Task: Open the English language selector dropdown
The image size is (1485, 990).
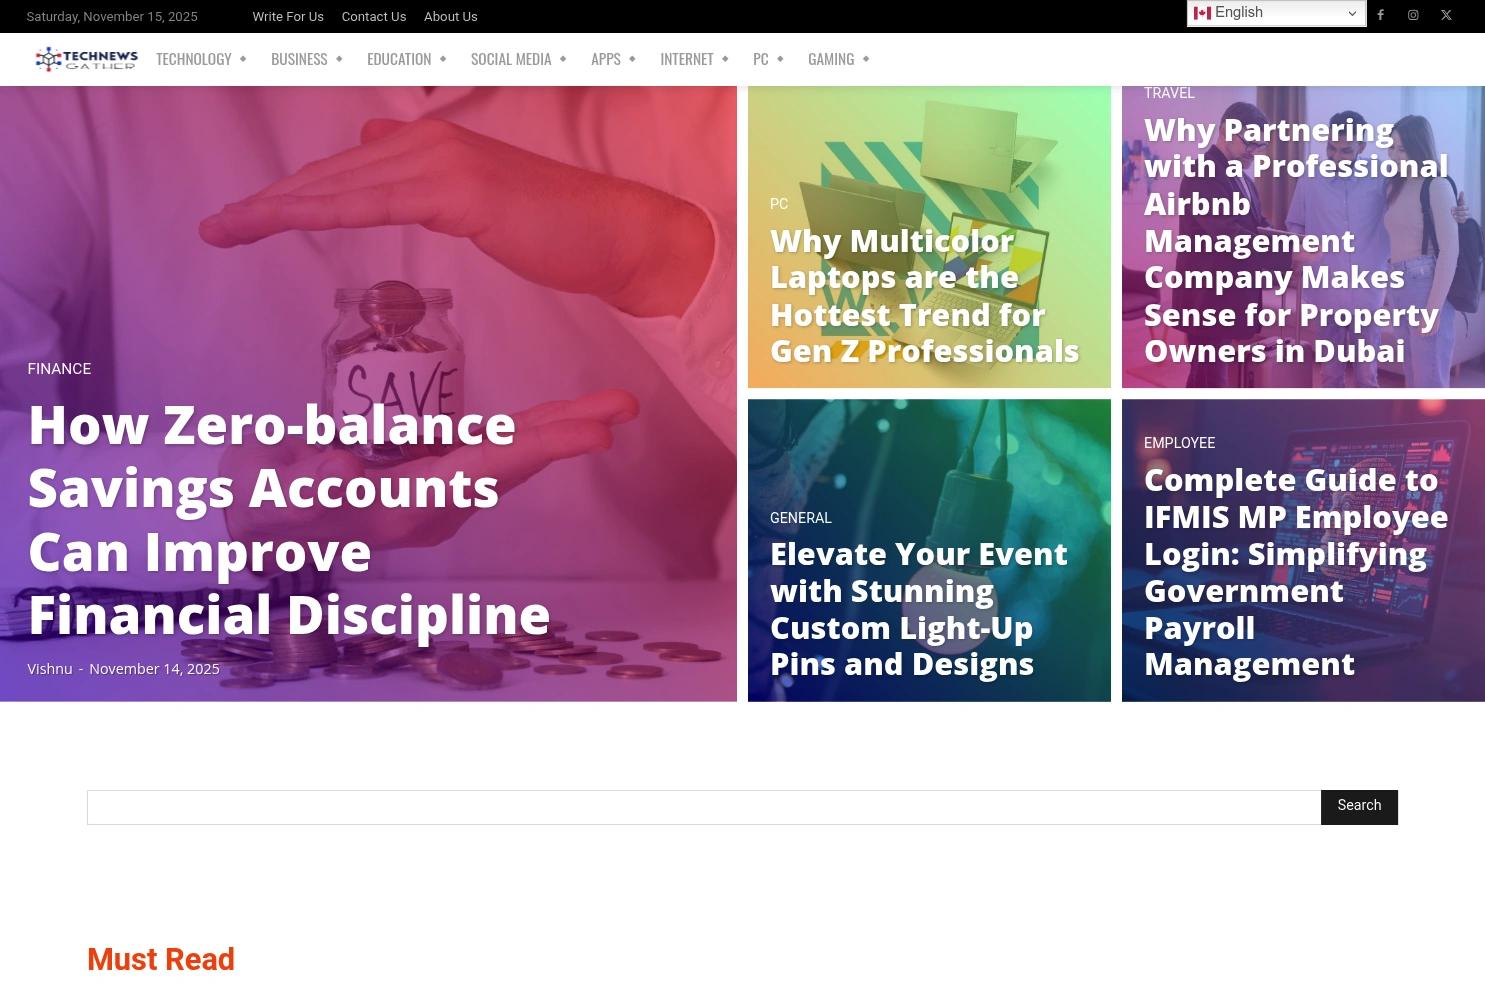Action: (1275, 13)
